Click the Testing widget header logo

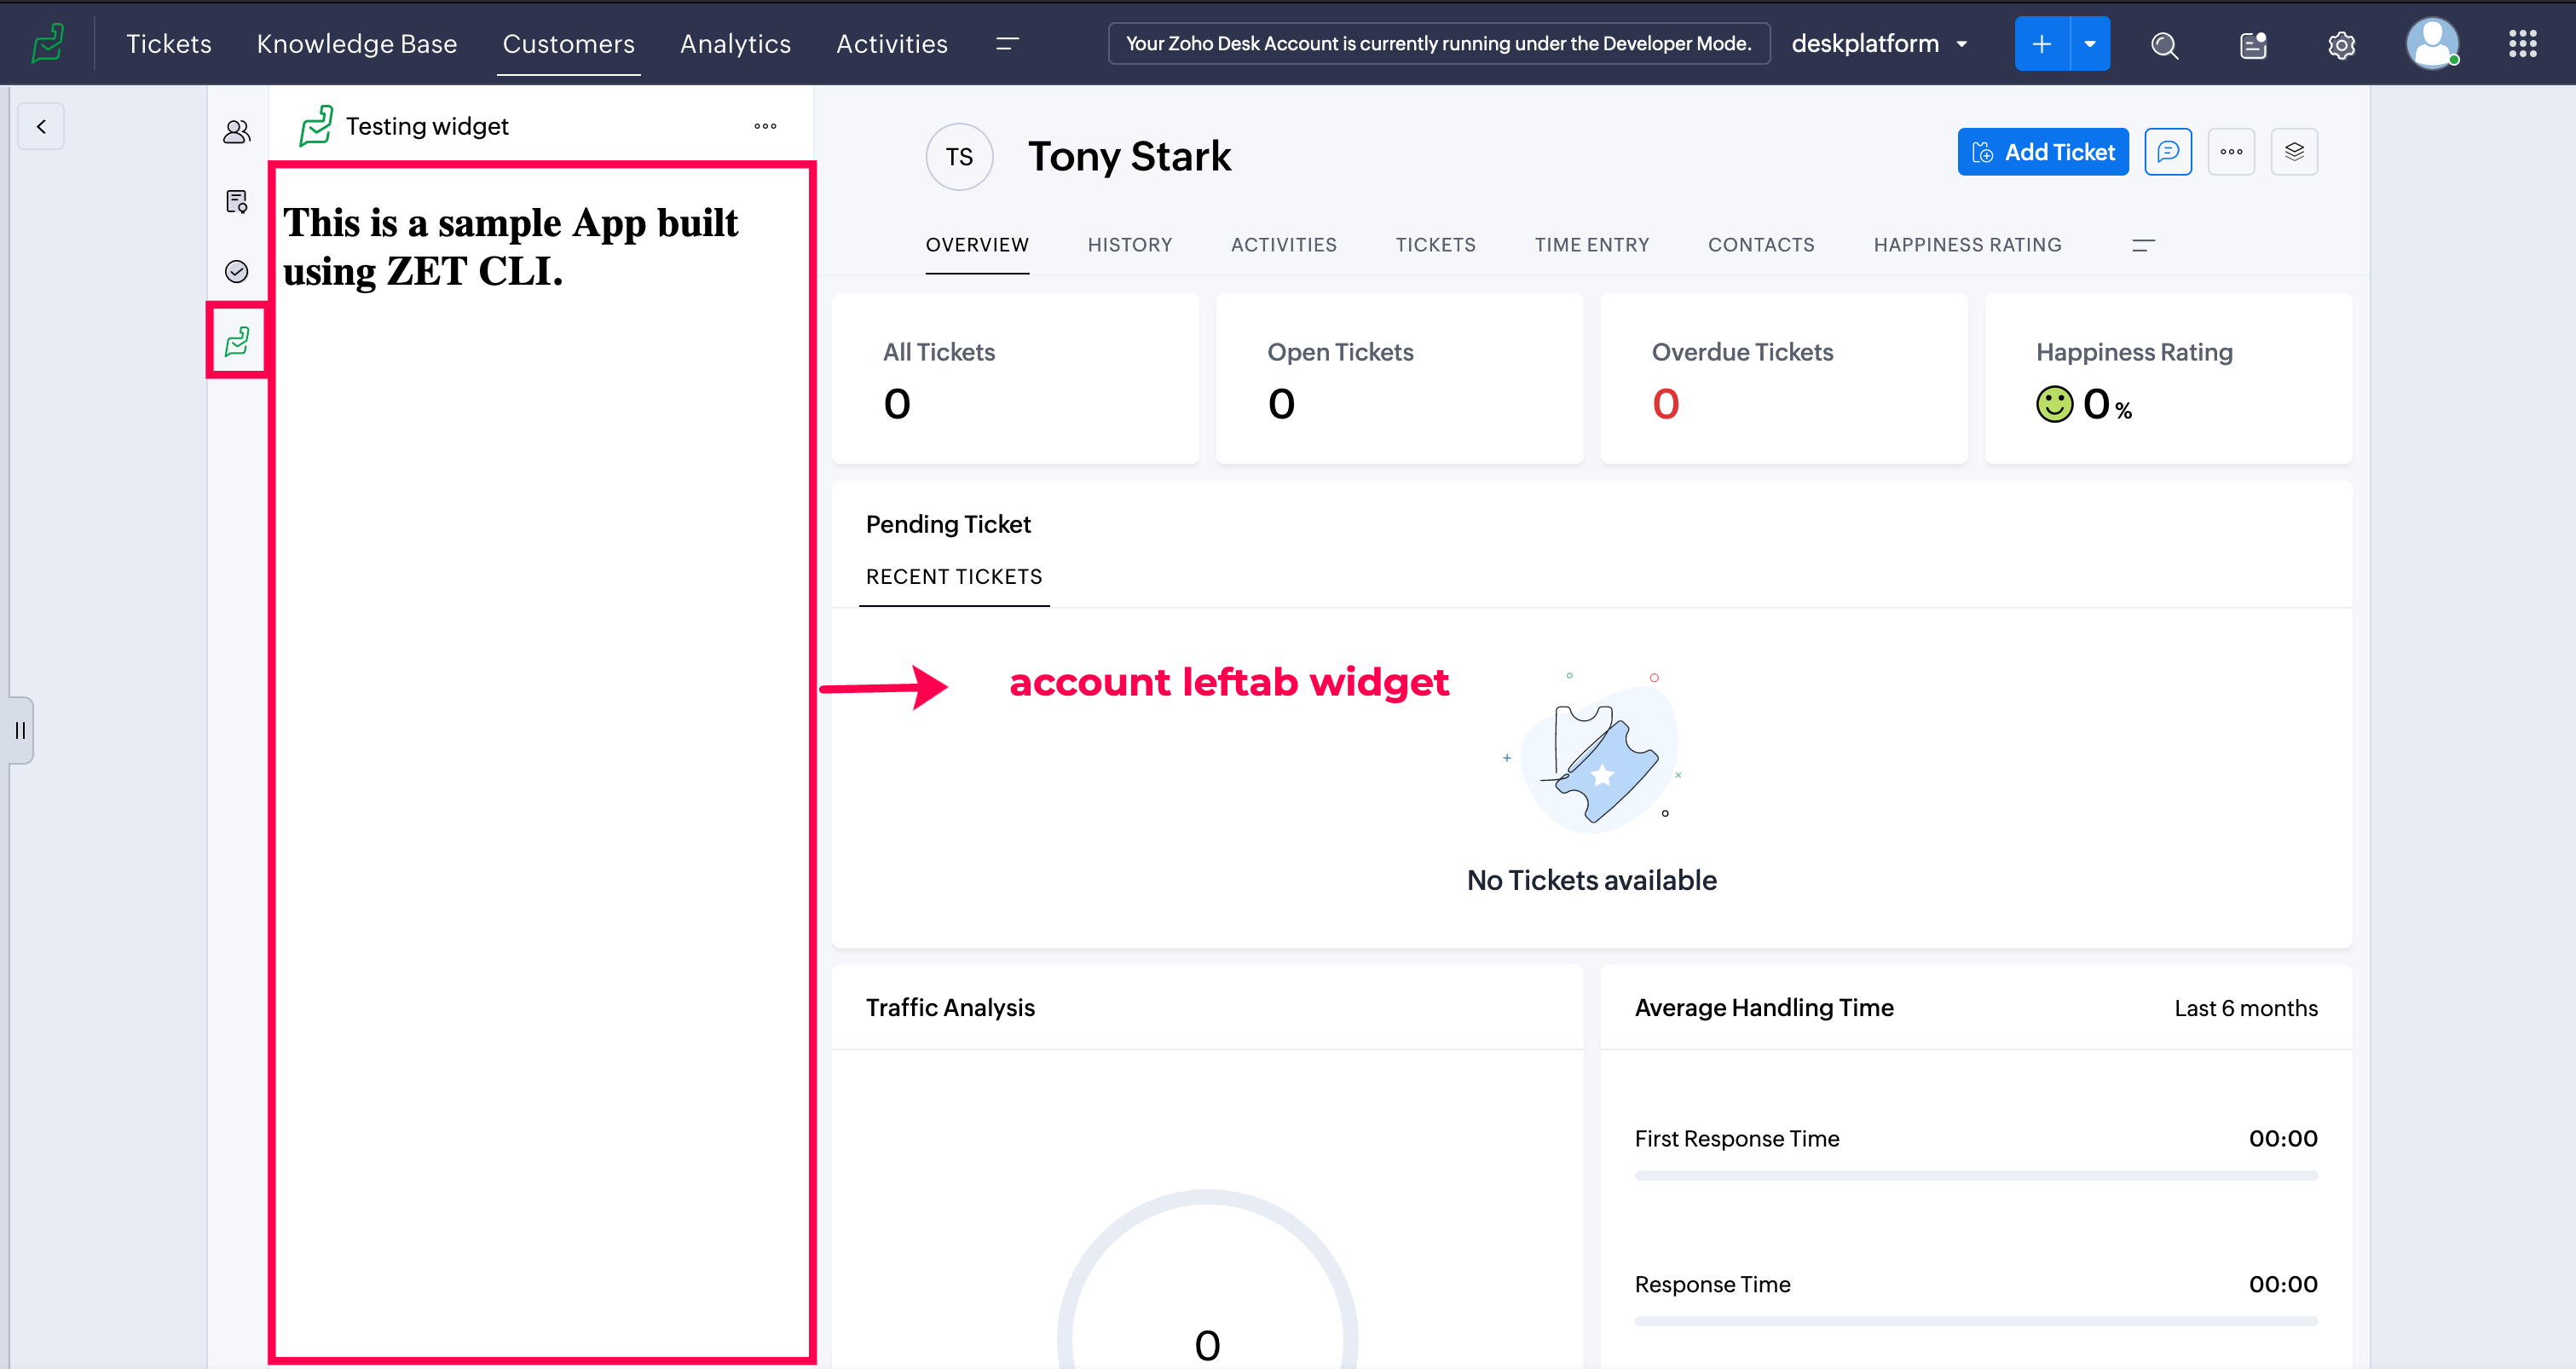316,126
